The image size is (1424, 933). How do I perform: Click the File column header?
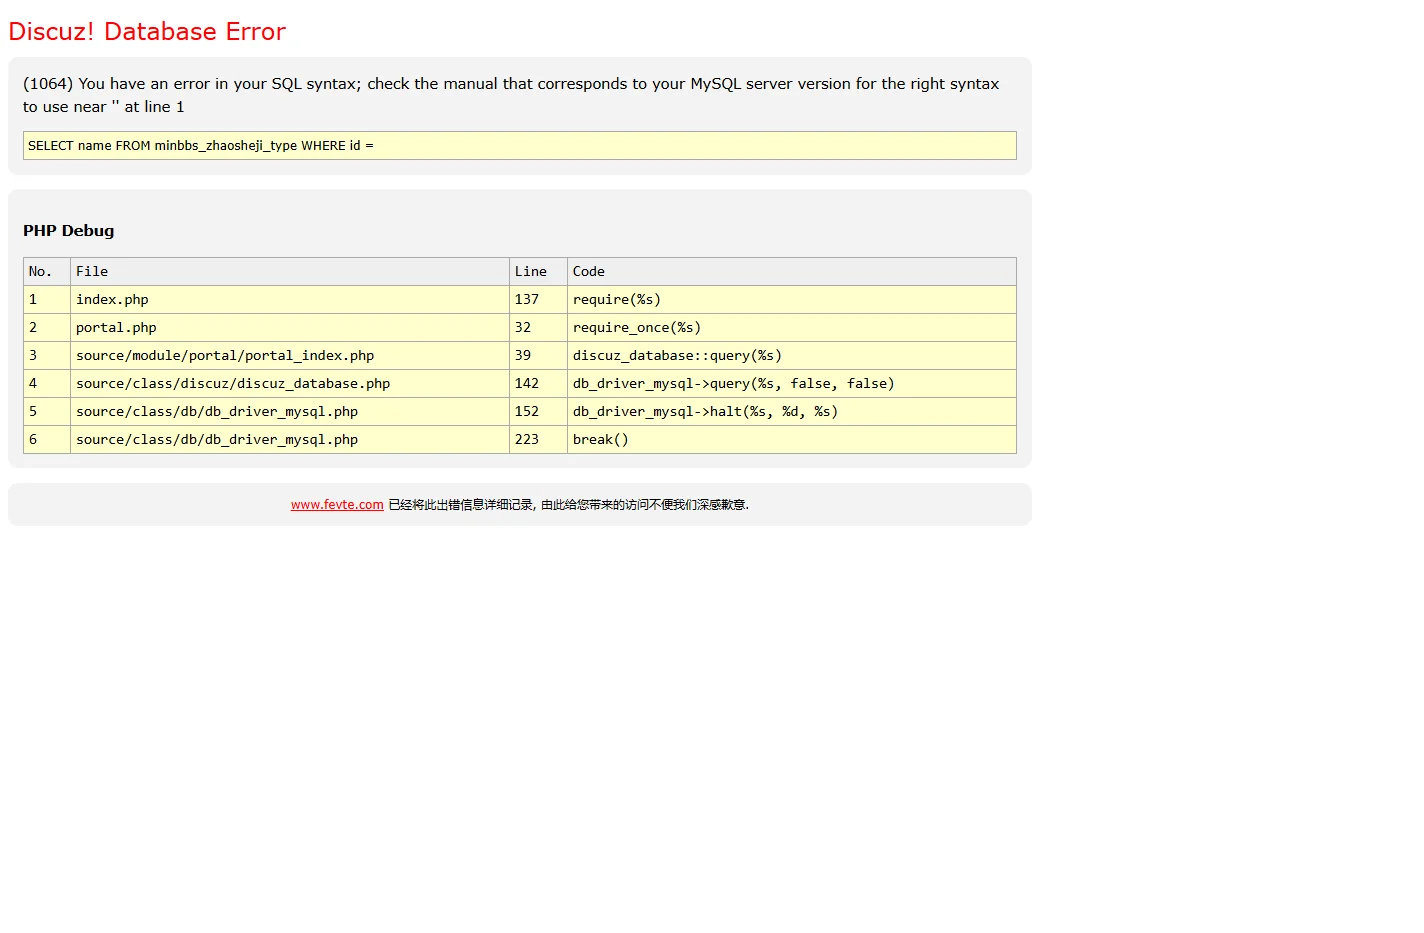290,272
